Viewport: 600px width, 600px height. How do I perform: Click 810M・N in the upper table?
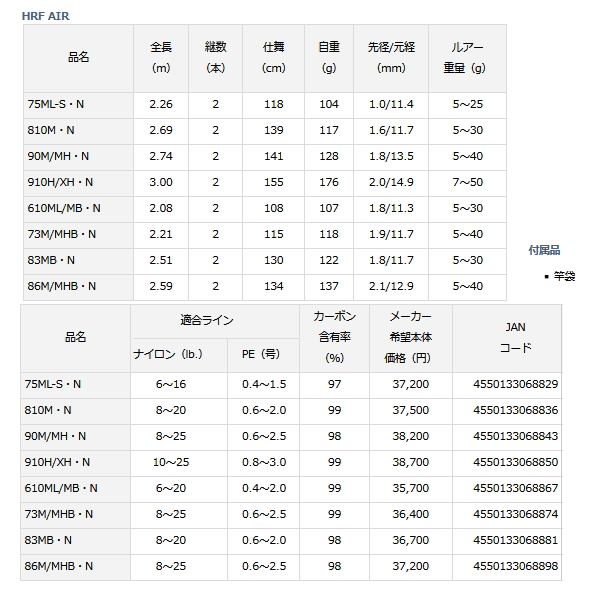51,130
